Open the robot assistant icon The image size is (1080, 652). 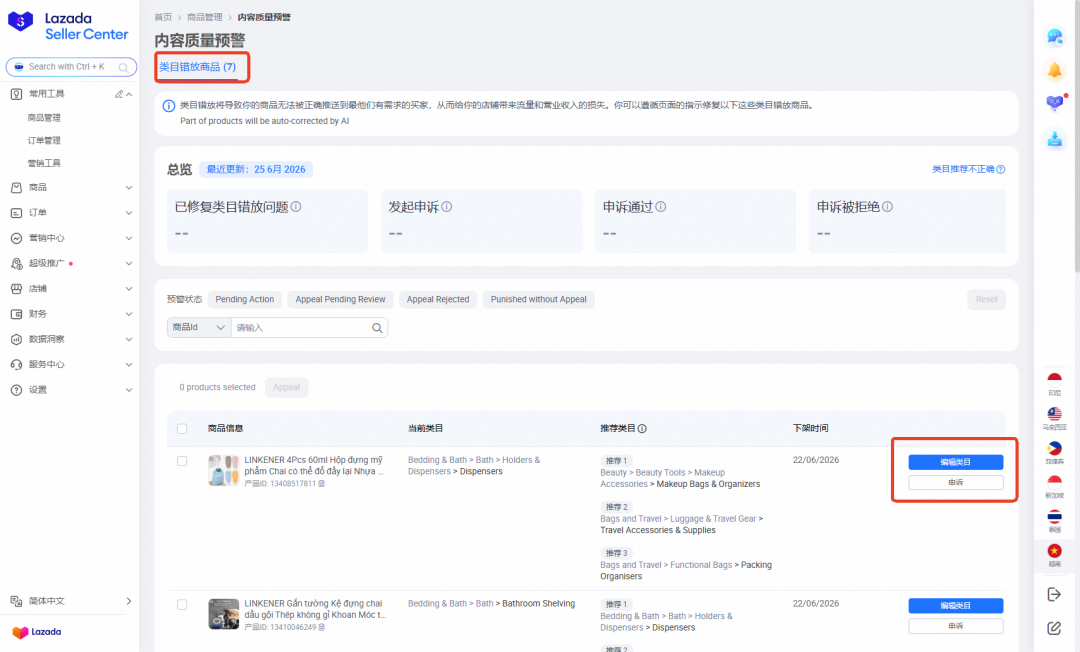coord(1055,103)
